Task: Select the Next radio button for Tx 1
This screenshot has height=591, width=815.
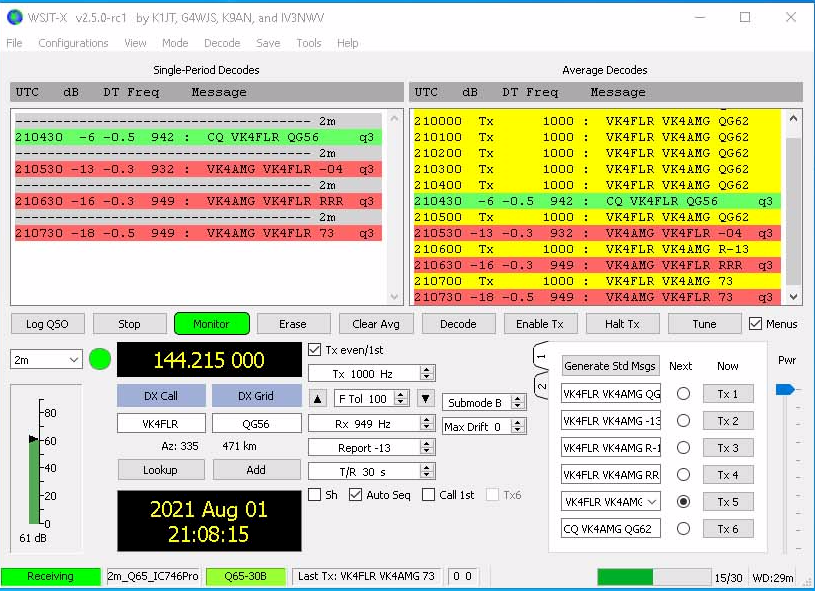Action: click(x=683, y=393)
